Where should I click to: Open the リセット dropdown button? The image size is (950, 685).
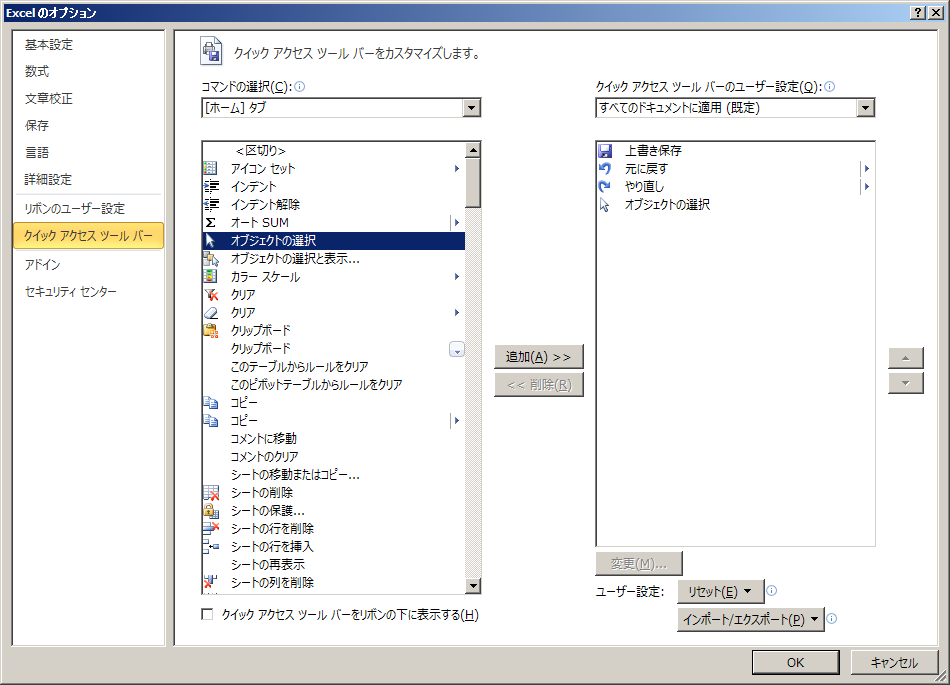[720, 591]
